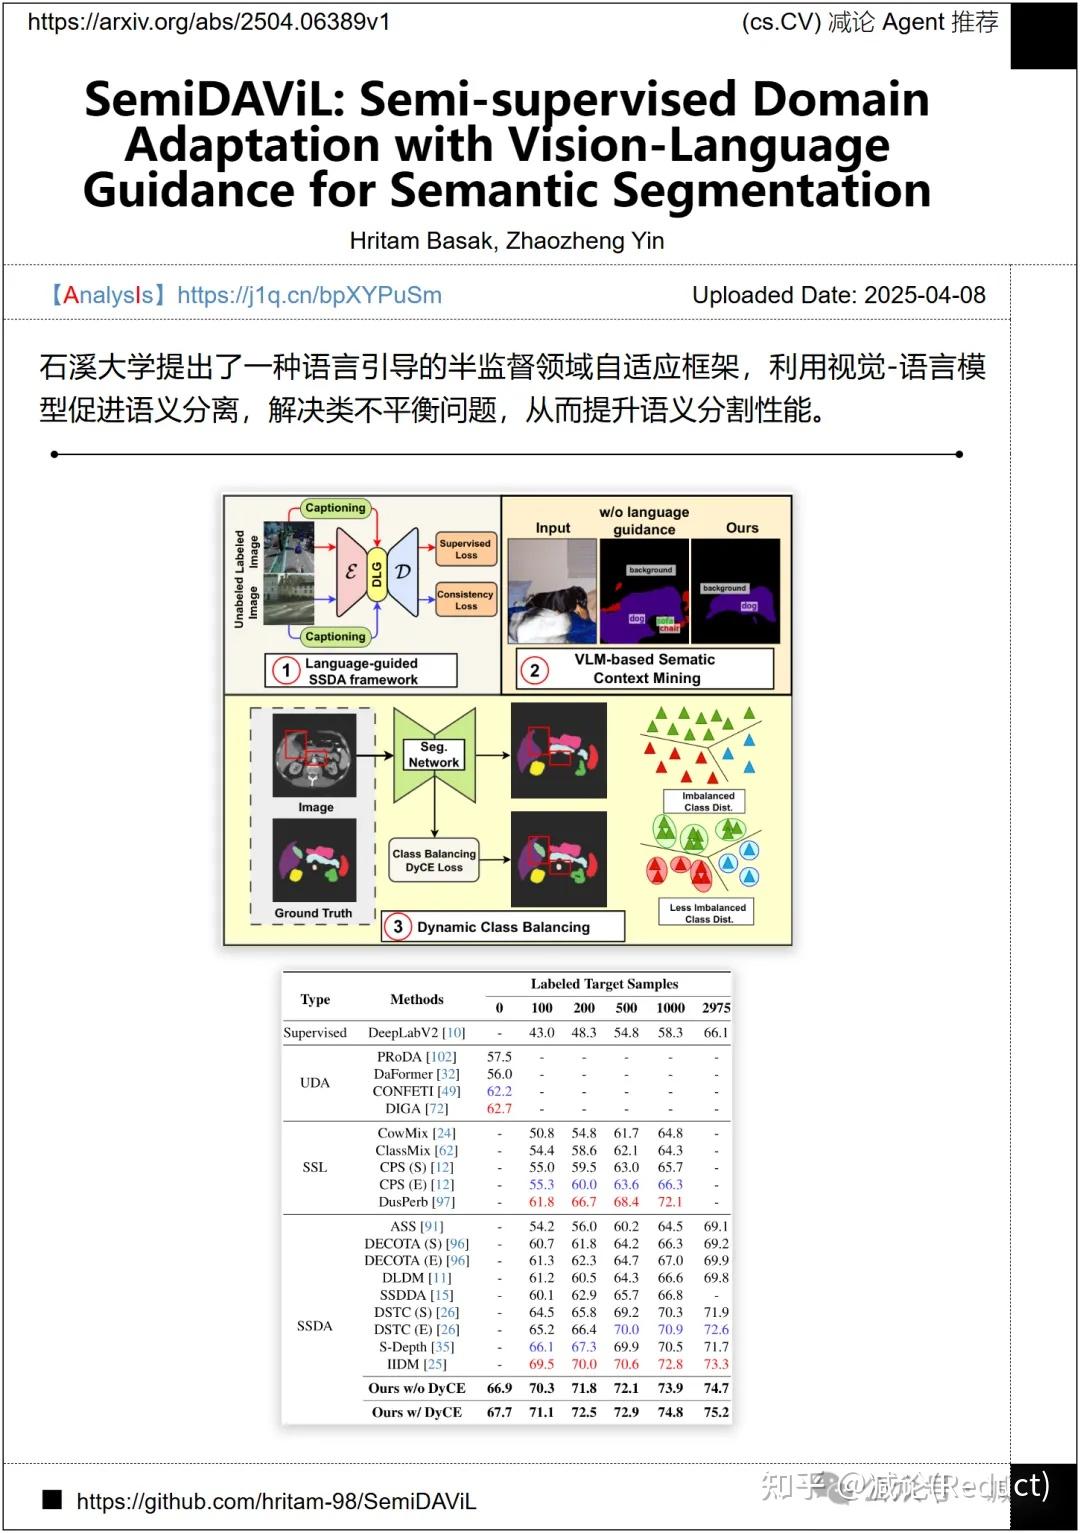Click the 67.7 value in Ours w/ DyCE row
This screenshot has height=1533, width=1080.
499,1412
